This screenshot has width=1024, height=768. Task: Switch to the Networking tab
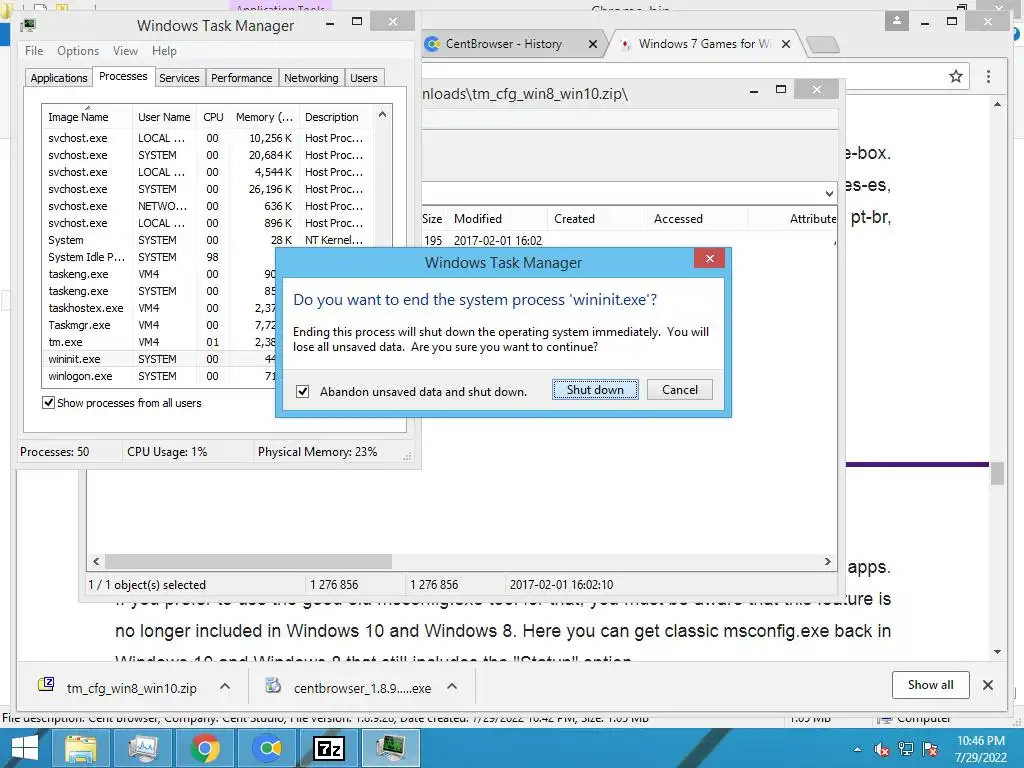311,78
